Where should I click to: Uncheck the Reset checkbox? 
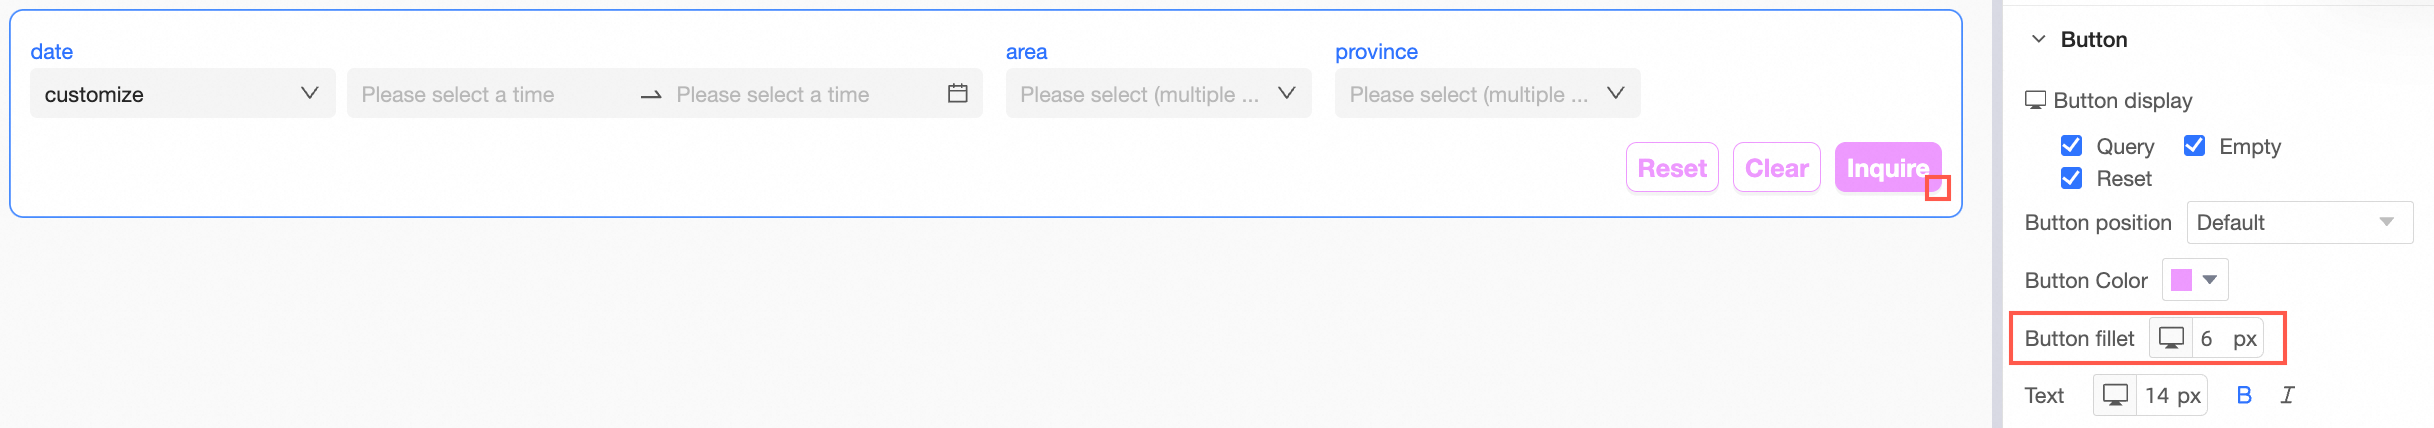(2071, 178)
